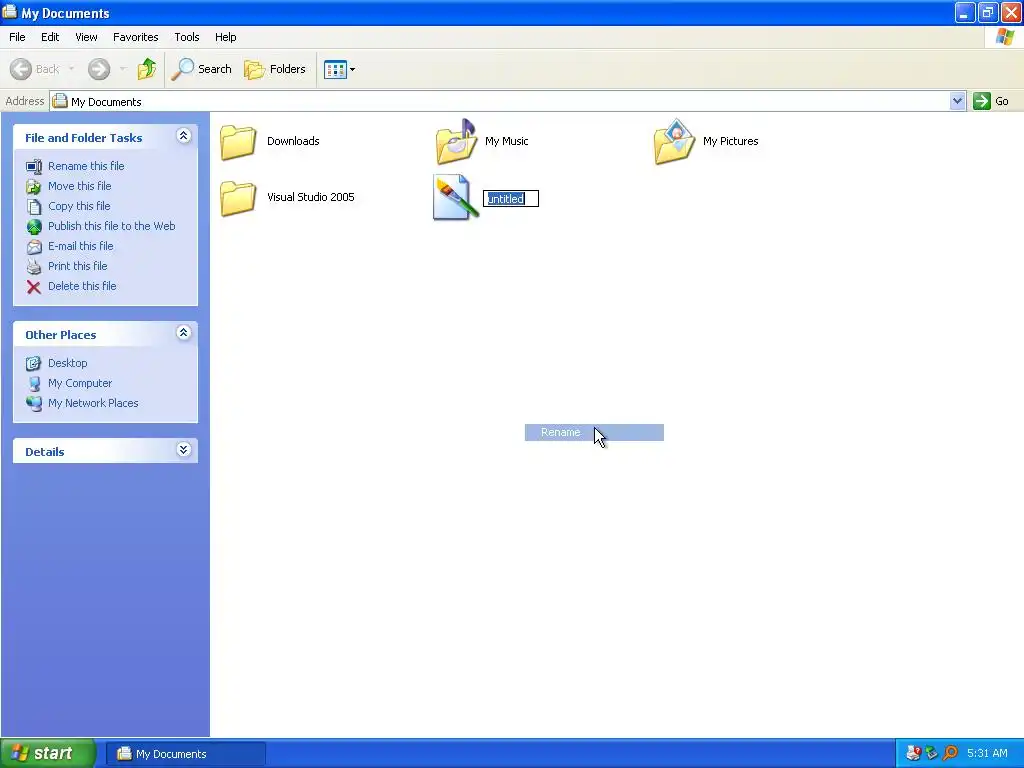Click Move this file link

coord(80,186)
